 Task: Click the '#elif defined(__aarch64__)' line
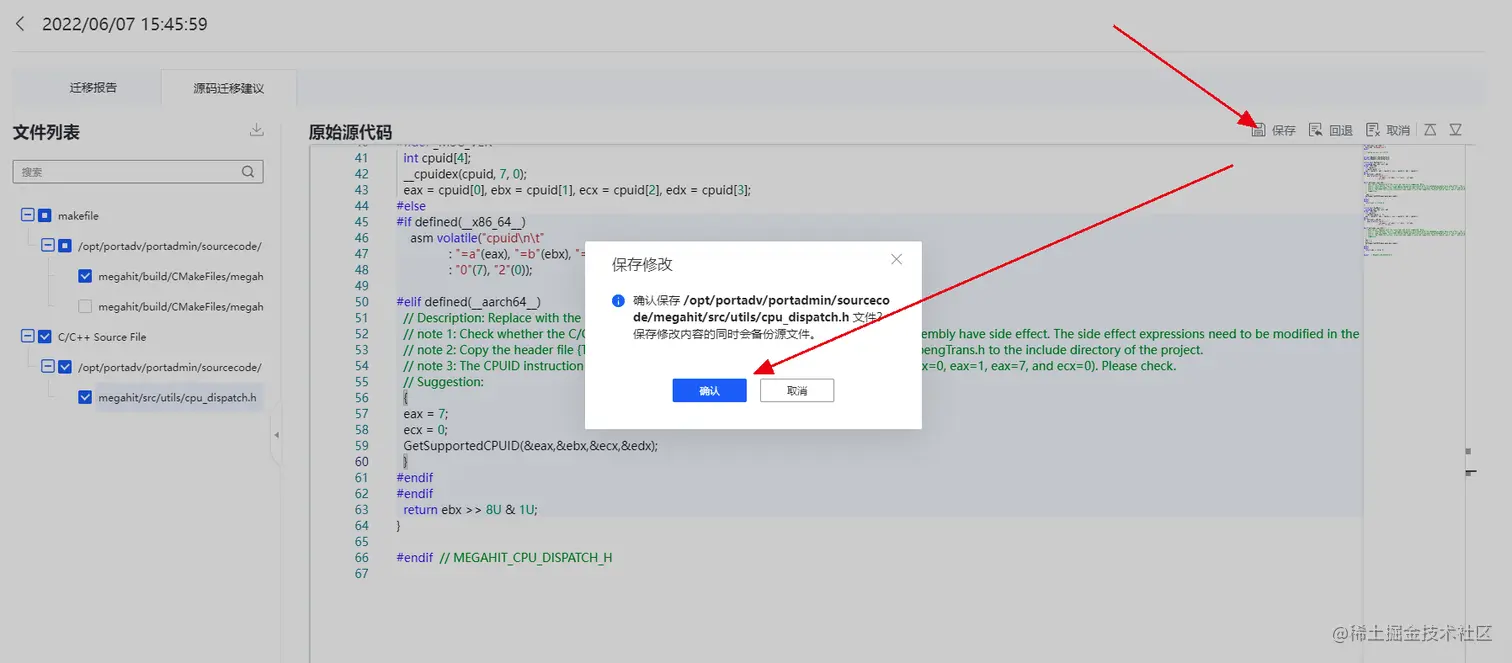[468, 302]
